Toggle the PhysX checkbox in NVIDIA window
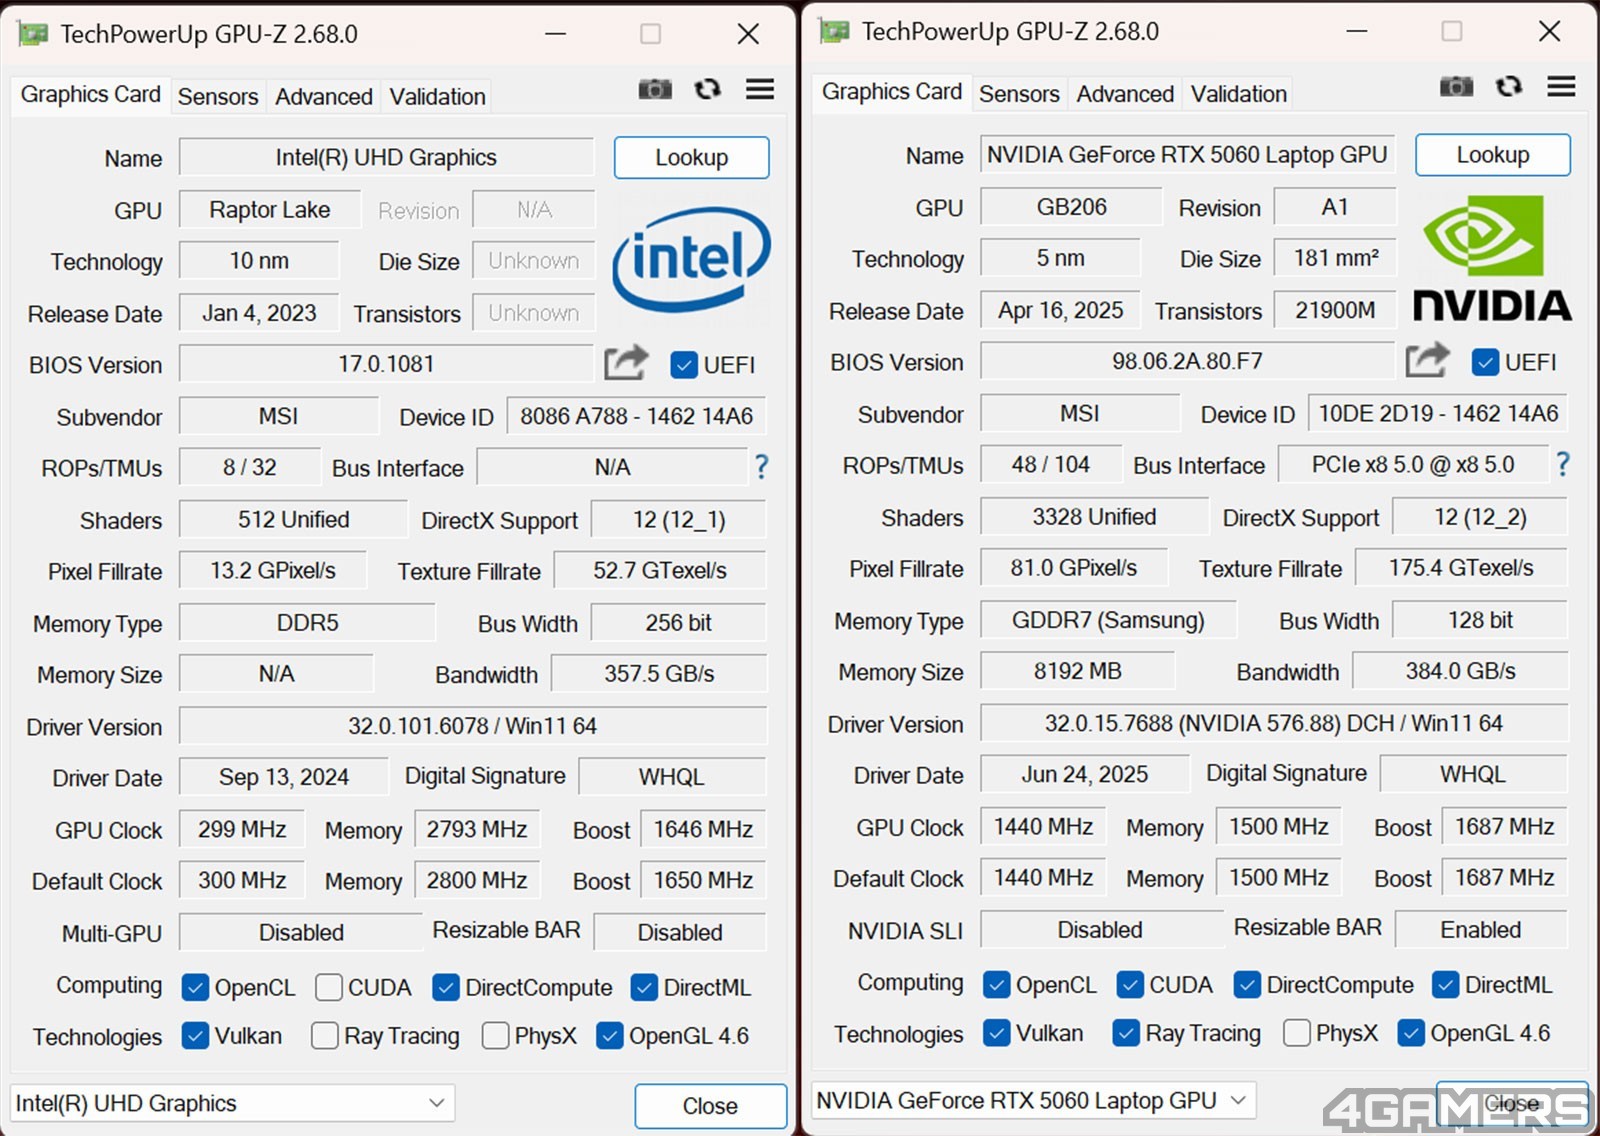The image size is (1600, 1136). (x=1297, y=1033)
